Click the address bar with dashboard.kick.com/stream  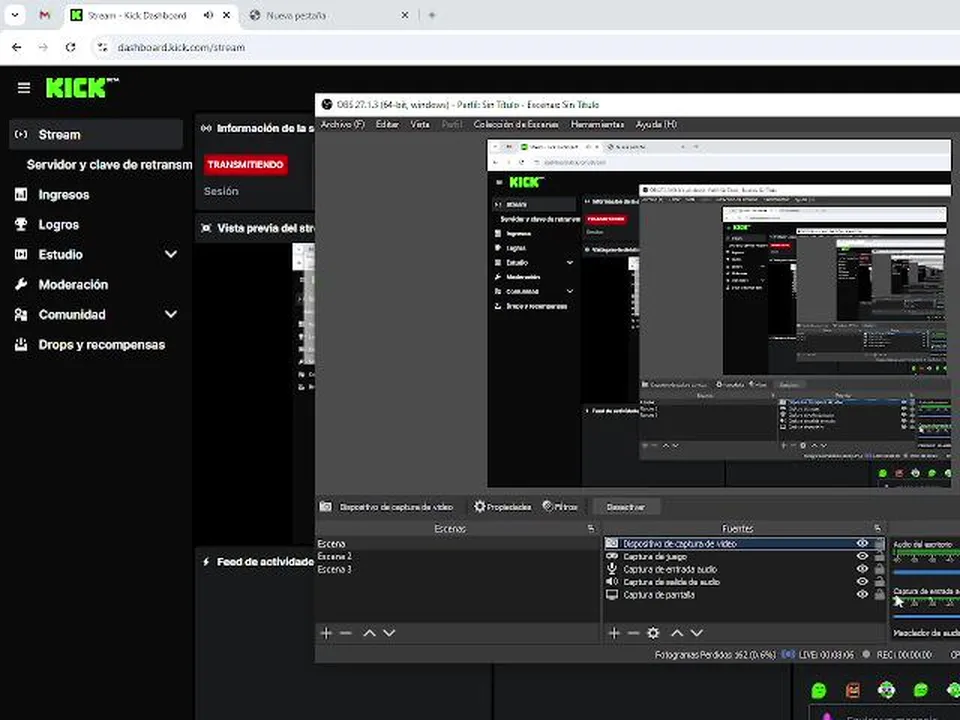pos(181,47)
